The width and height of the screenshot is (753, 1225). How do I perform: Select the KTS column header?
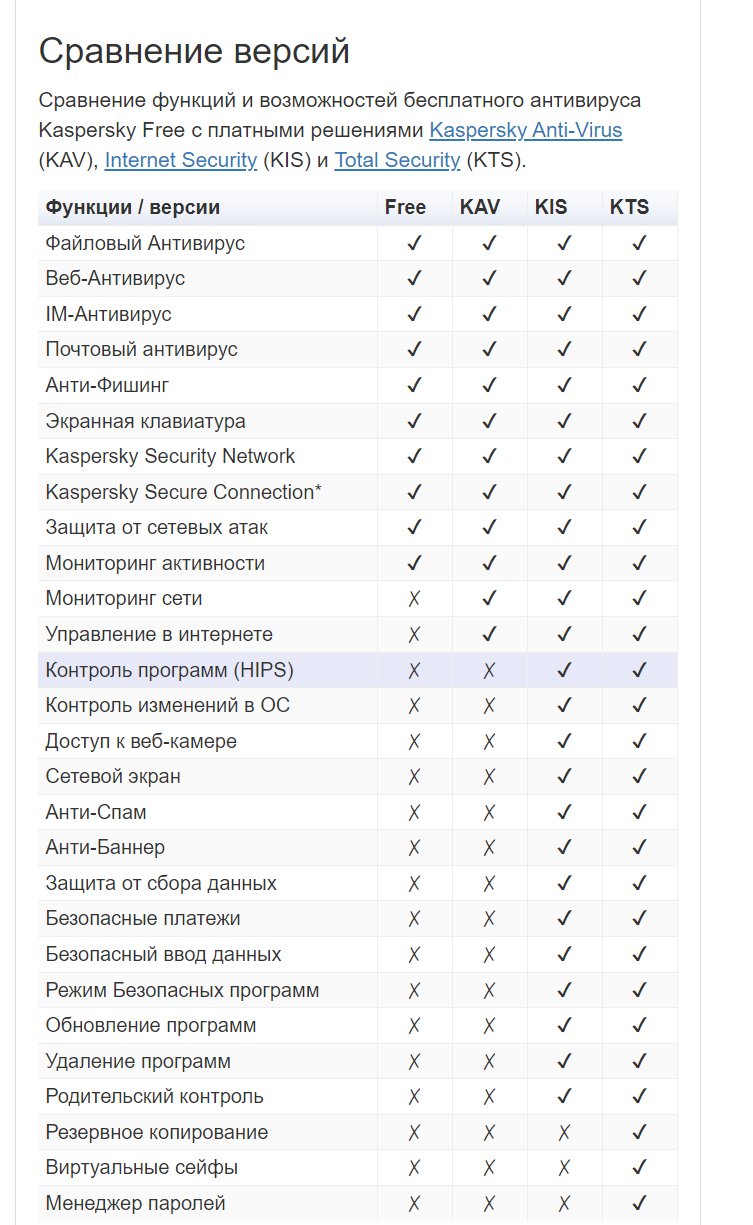[629, 207]
